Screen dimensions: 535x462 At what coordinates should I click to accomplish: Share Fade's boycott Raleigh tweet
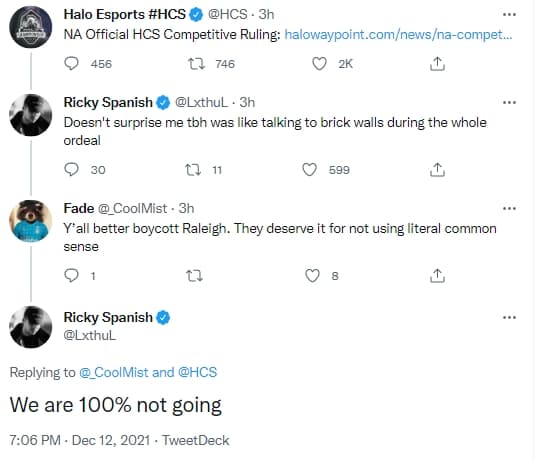click(x=437, y=275)
